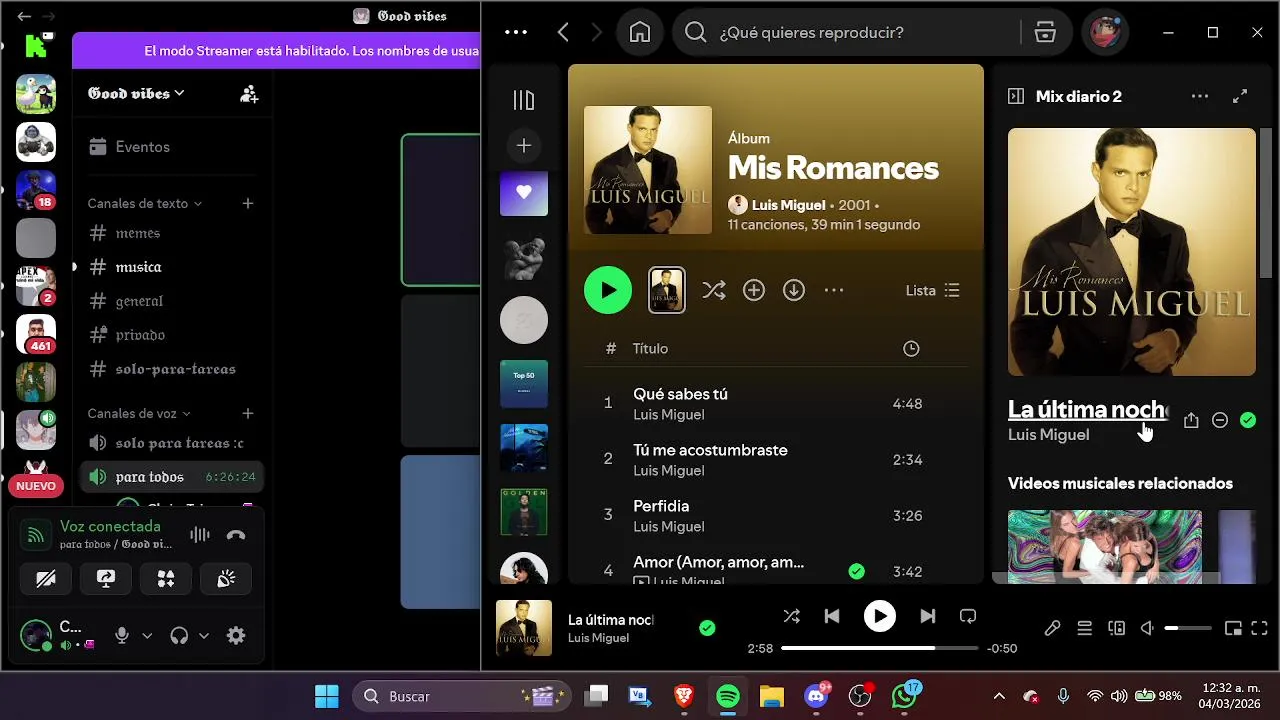
Task: Toggle lyrics microphone icon in player bar
Action: [x=1052, y=629]
